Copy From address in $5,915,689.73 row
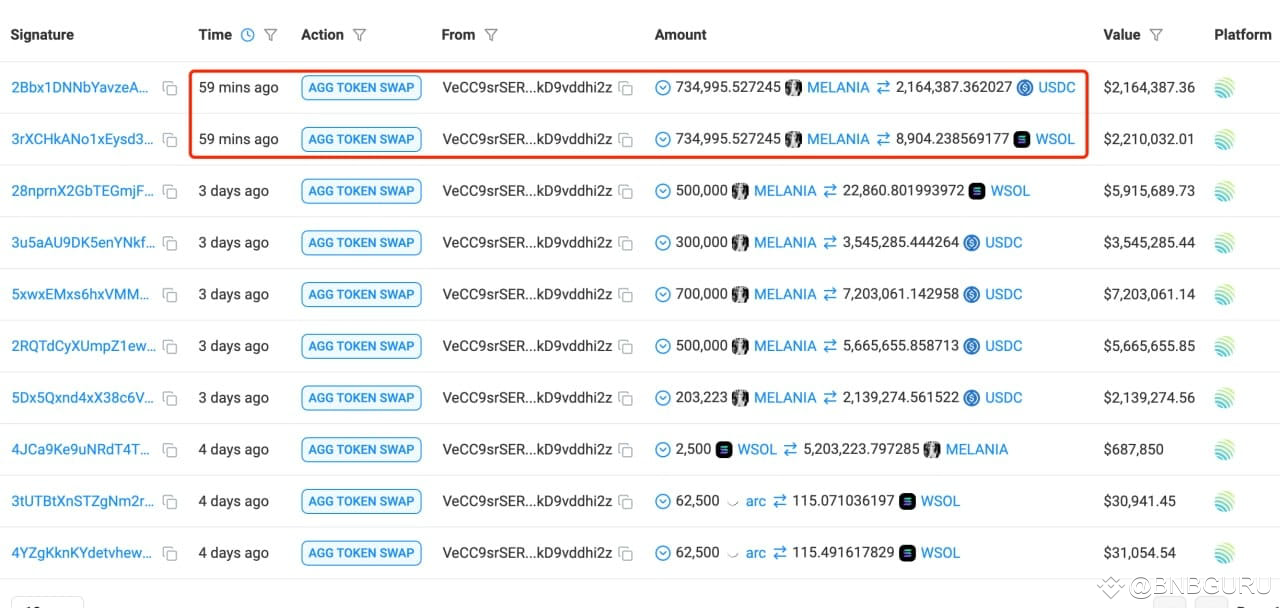The width and height of the screenshot is (1280, 608). pos(625,191)
